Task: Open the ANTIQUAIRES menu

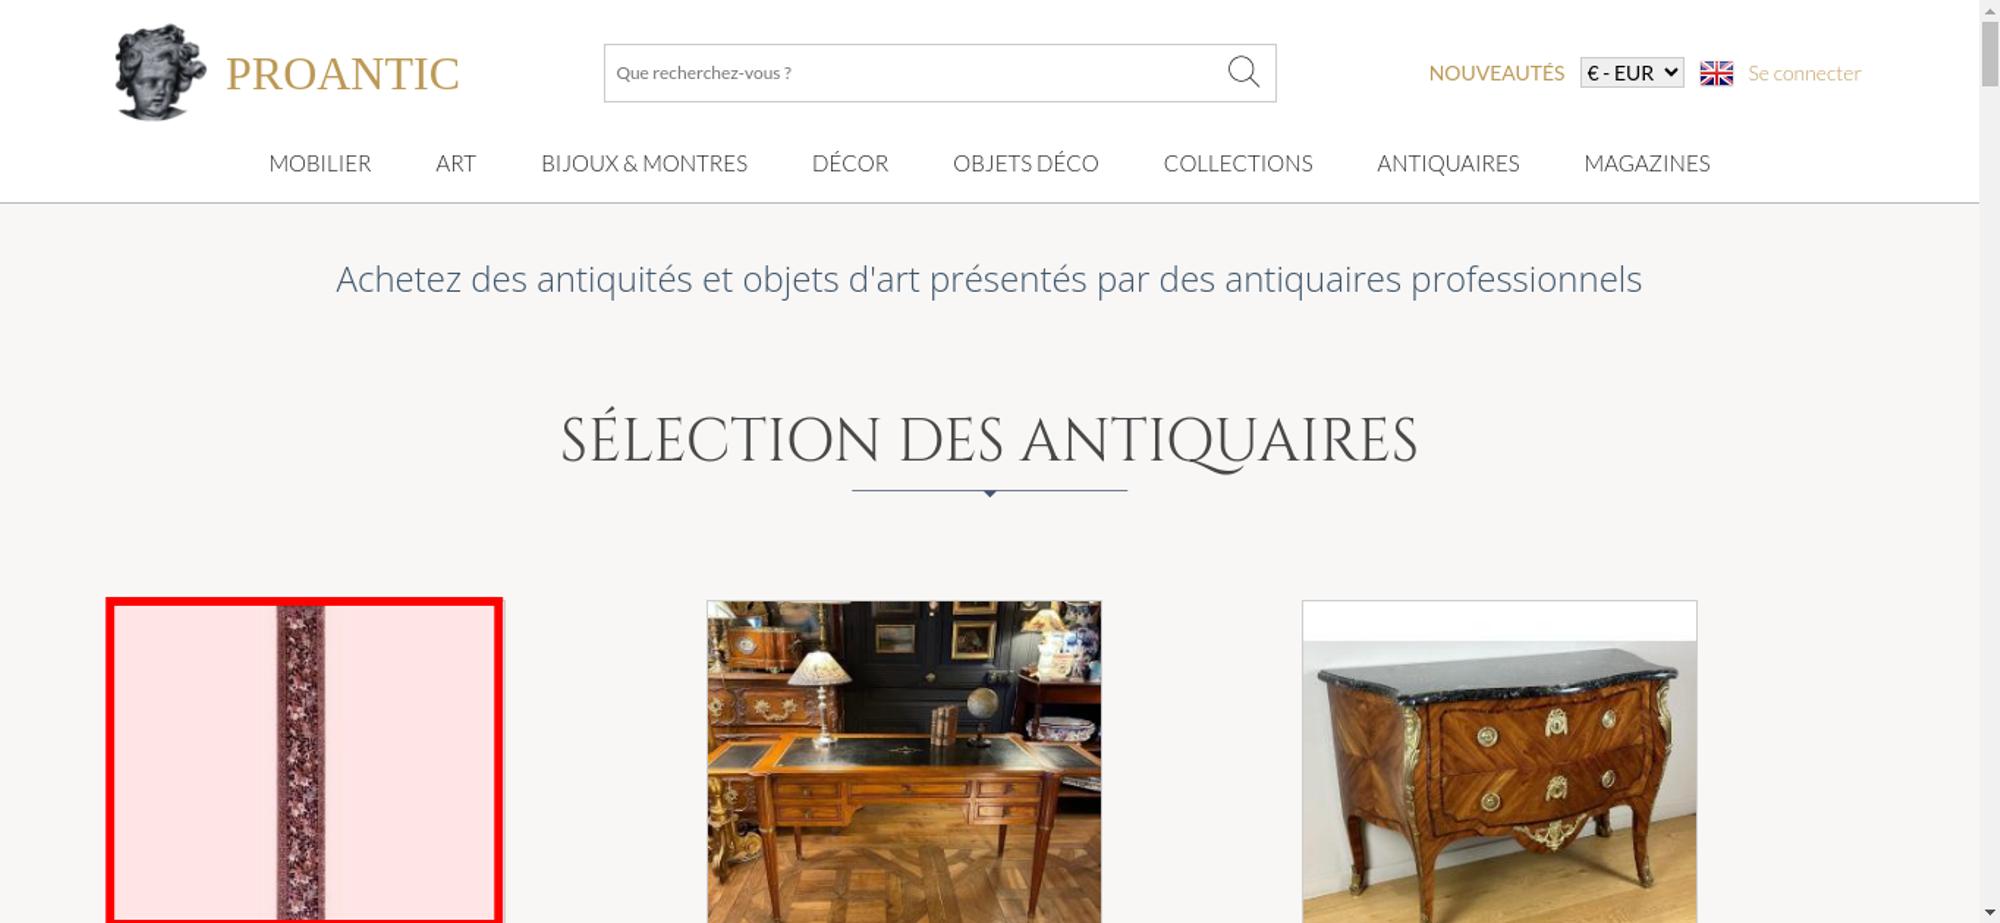Action: click(1448, 163)
